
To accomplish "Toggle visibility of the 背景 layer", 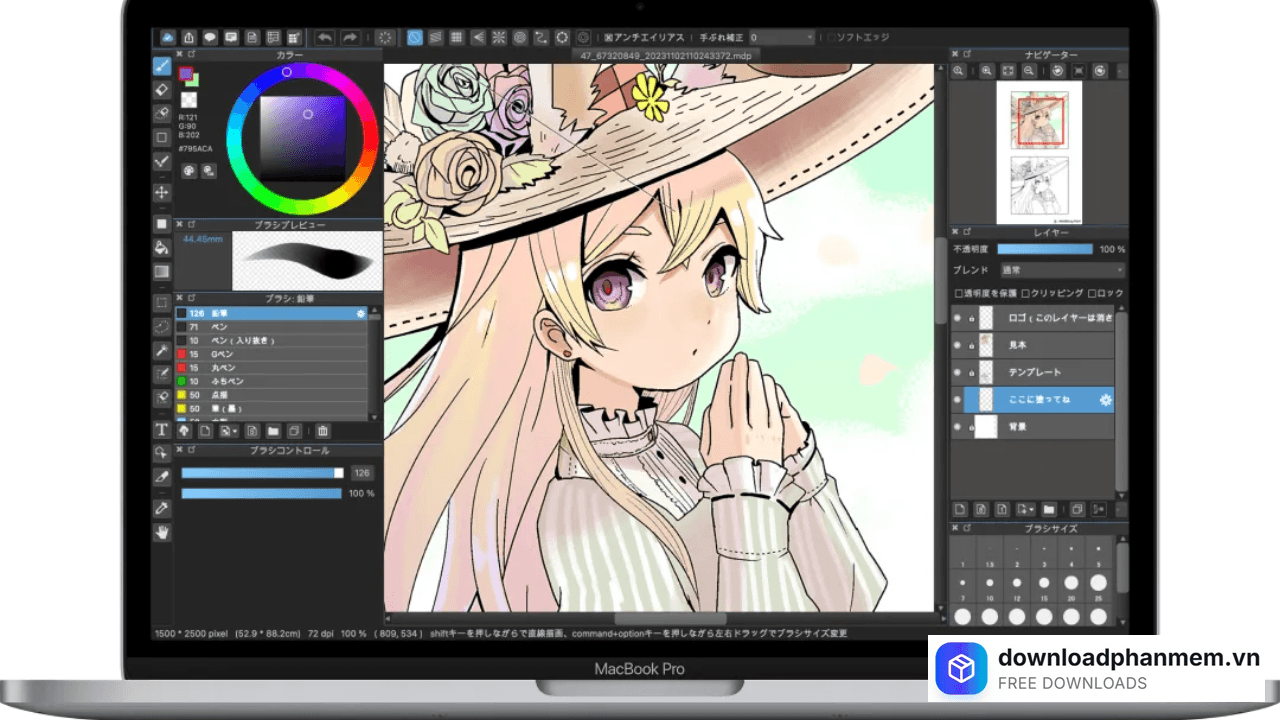I will [957, 425].
